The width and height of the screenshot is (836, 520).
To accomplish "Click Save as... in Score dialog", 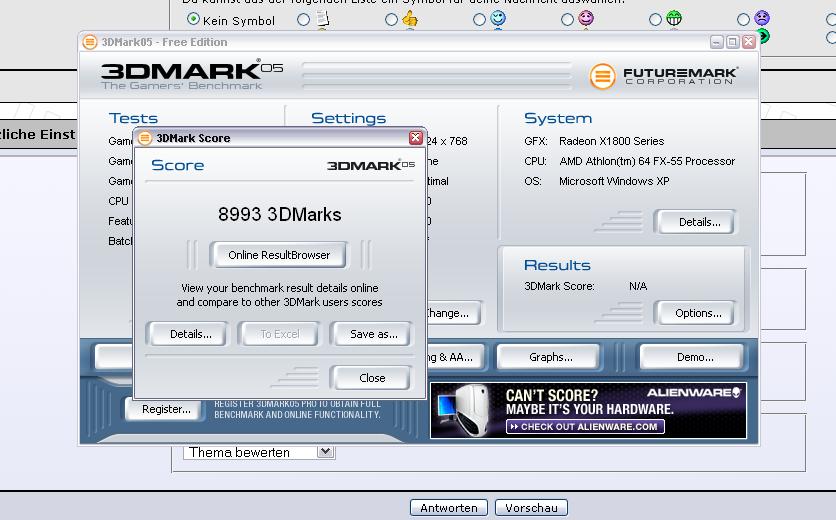I will point(373,334).
